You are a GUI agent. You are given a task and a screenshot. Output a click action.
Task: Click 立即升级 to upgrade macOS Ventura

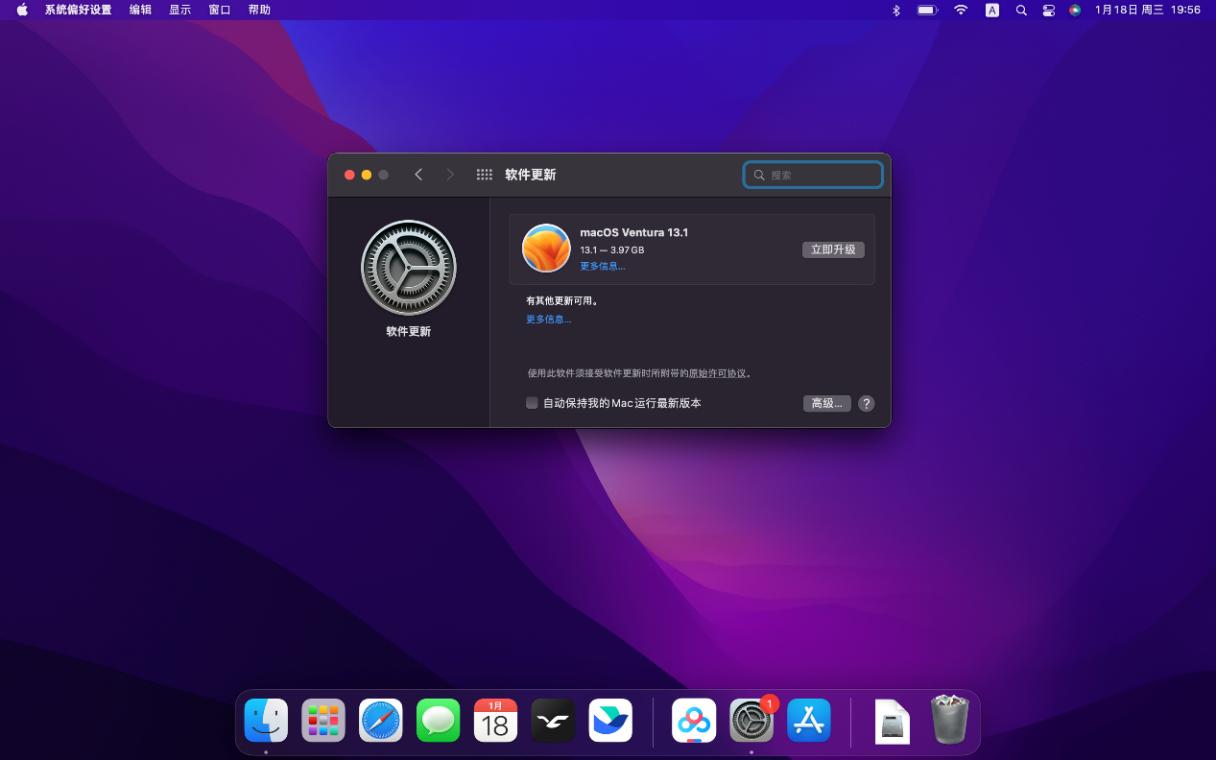click(x=833, y=249)
